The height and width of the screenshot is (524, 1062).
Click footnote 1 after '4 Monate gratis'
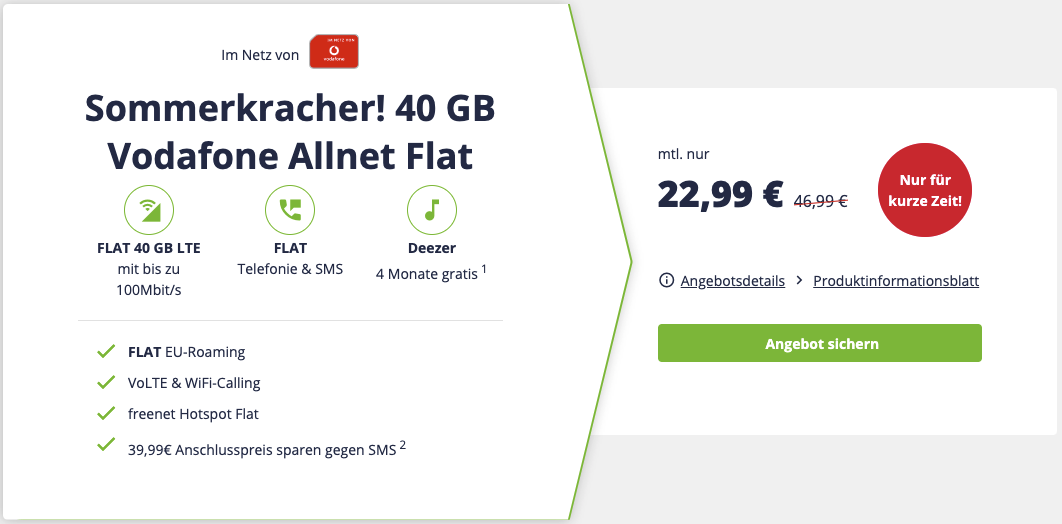485,268
